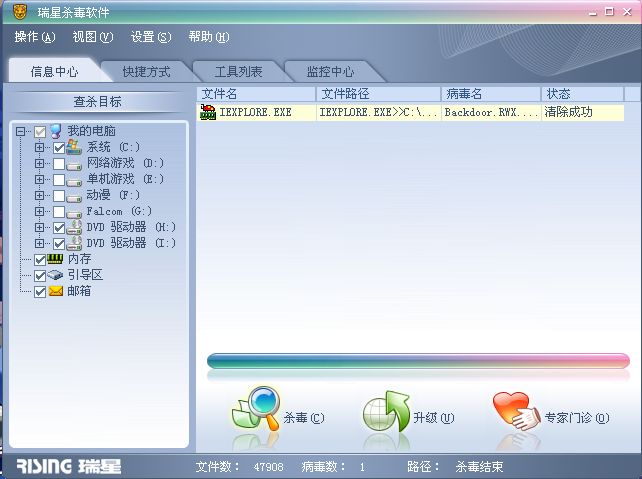The height and width of the screenshot is (479, 642).
Task: Click the drive icon for 单机游戏 (E:)
Action: [x=74, y=181]
